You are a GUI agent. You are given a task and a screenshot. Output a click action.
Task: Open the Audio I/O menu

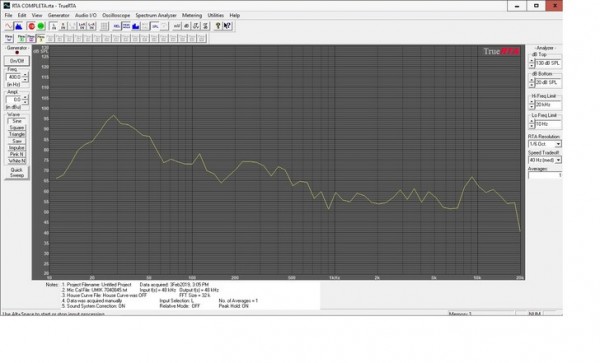tap(86, 15)
